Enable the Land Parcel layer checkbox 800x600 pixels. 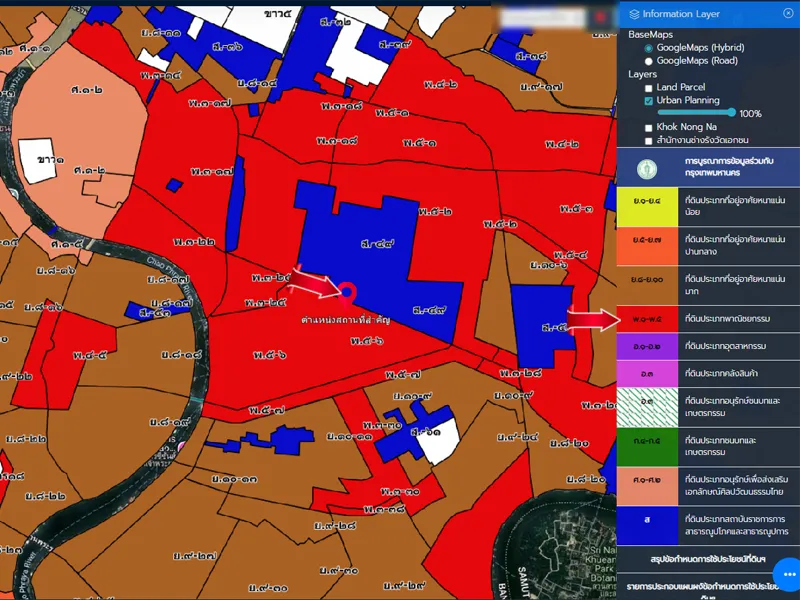tap(649, 88)
